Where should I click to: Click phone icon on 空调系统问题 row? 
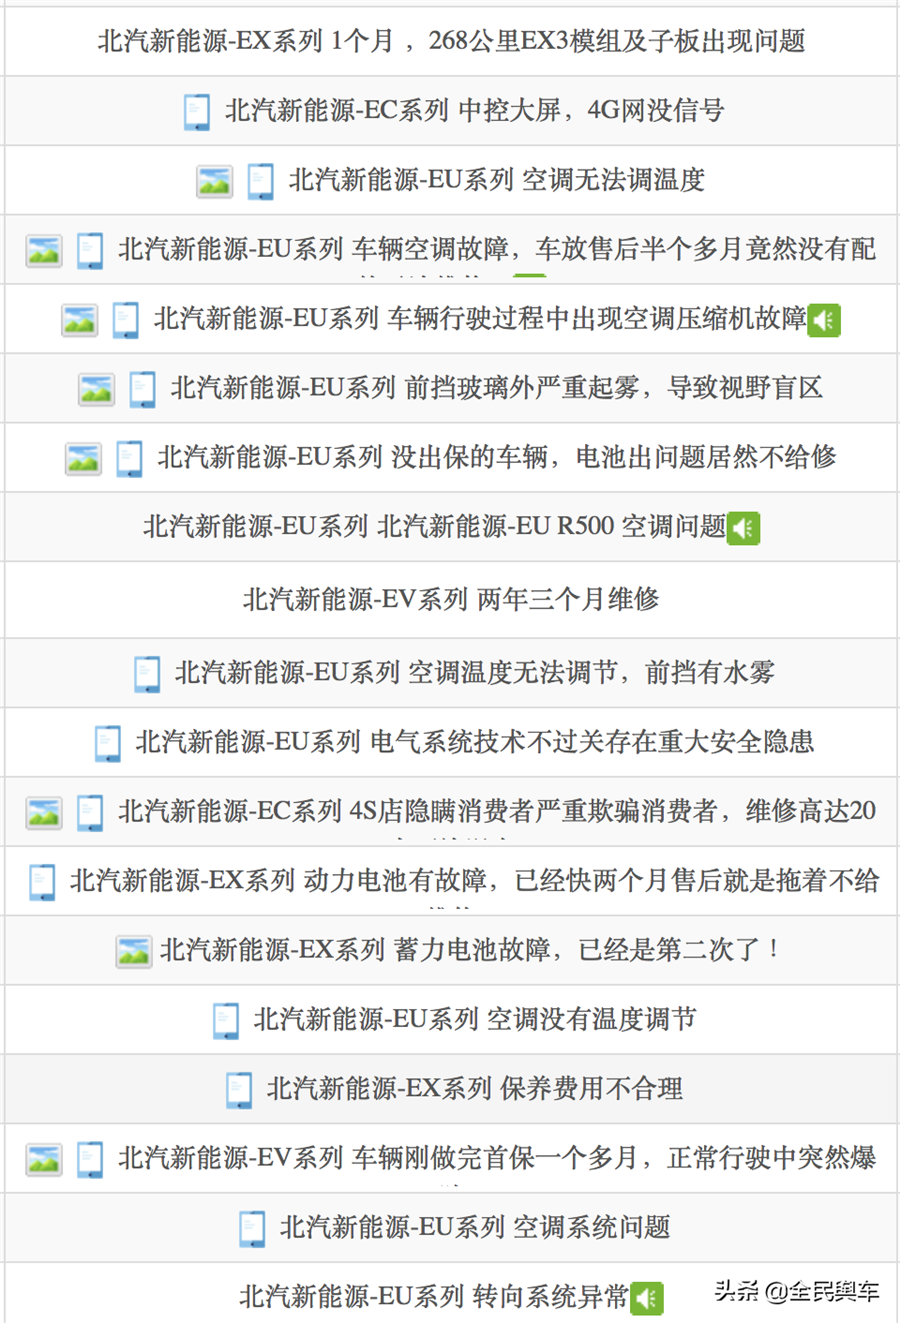click(x=252, y=1228)
